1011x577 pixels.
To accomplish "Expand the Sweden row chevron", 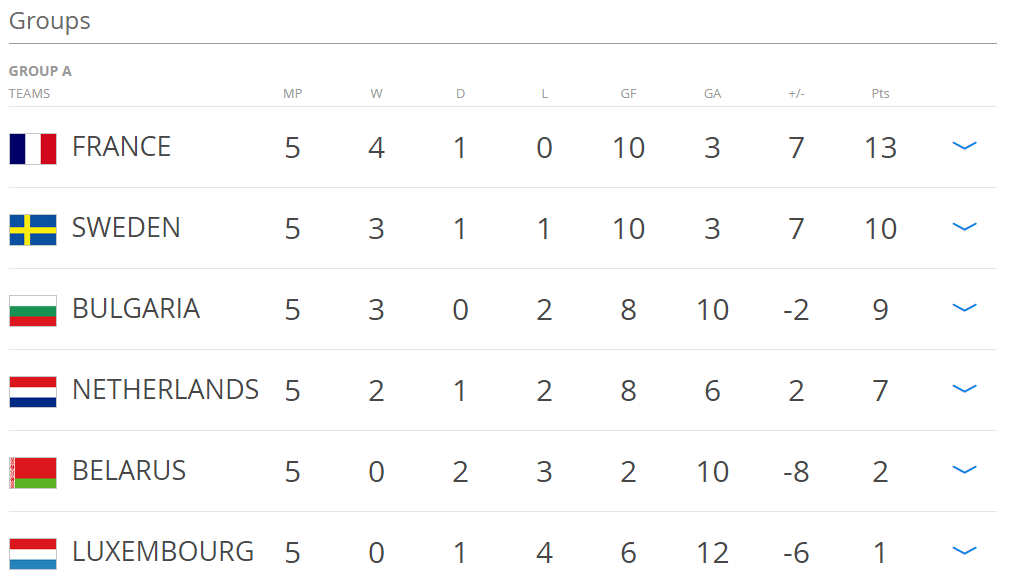I will 964,227.
